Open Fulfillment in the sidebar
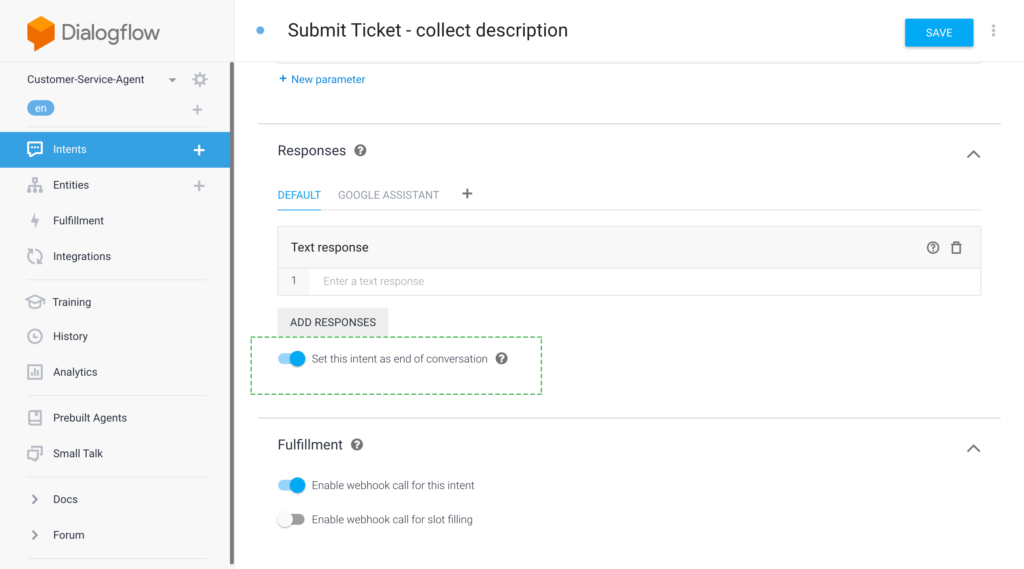Screen dimensions: 1024x569 (78, 221)
